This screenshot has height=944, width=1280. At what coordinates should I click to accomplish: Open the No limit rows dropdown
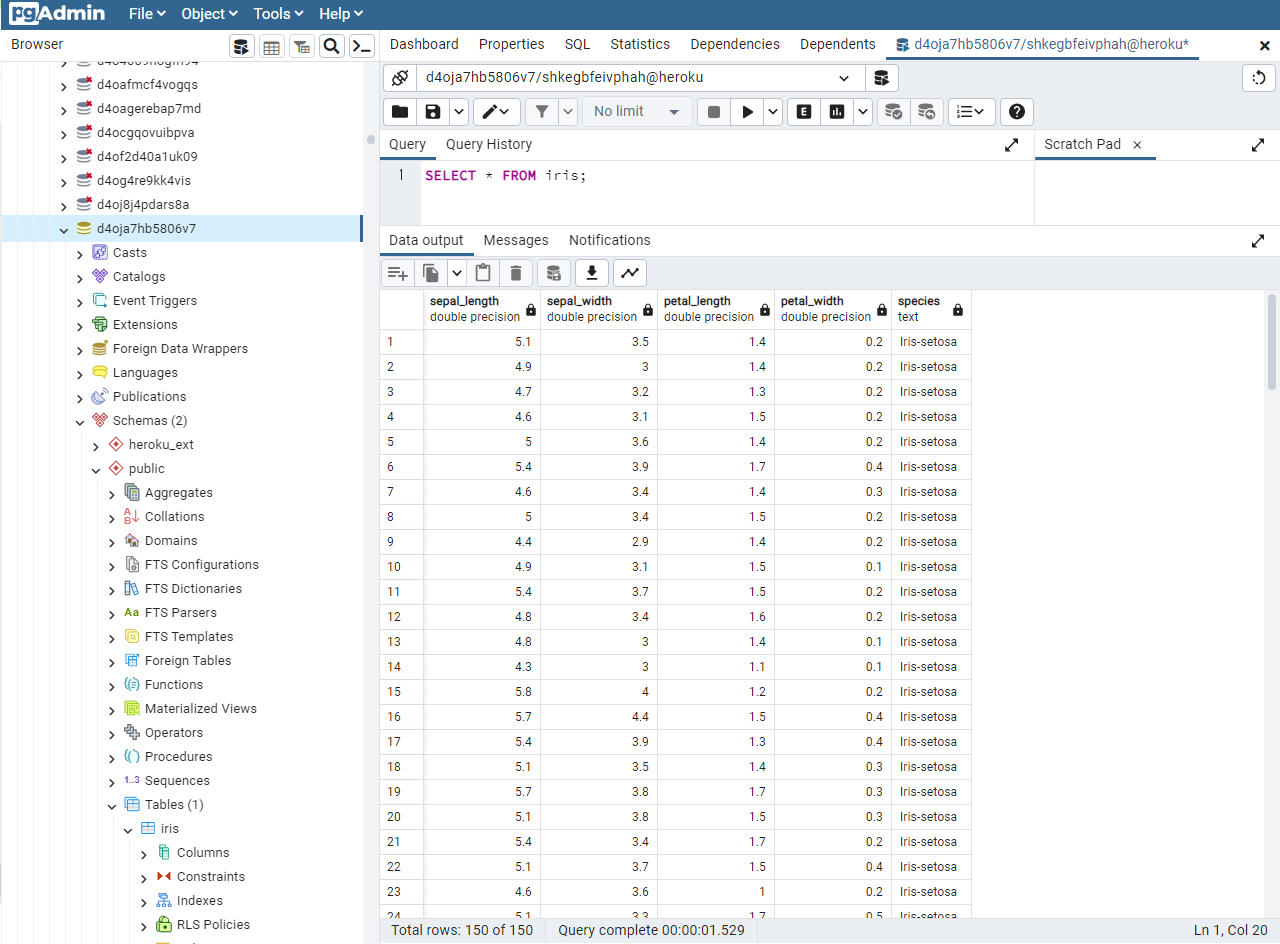click(636, 112)
